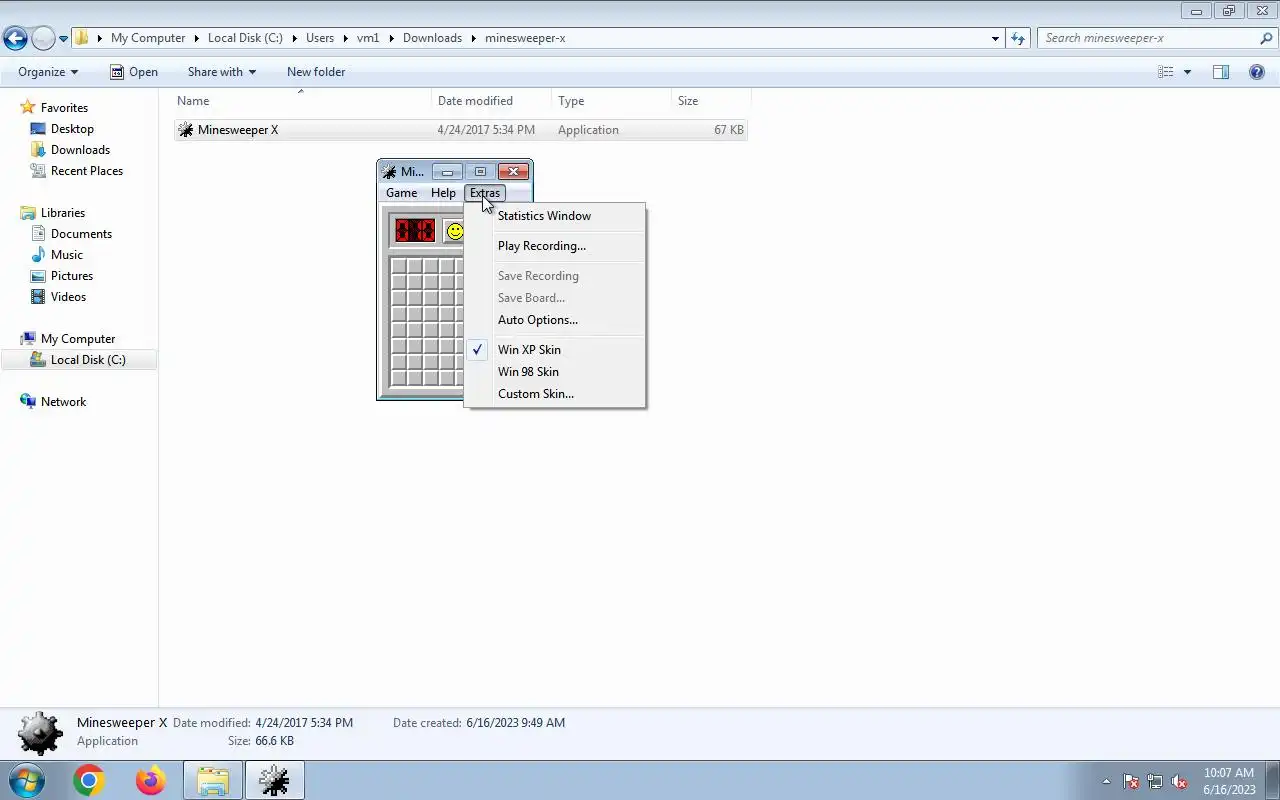Image resolution: width=1280 pixels, height=800 pixels.
Task: Launch Firefox from the taskbar
Action: tap(151, 780)
